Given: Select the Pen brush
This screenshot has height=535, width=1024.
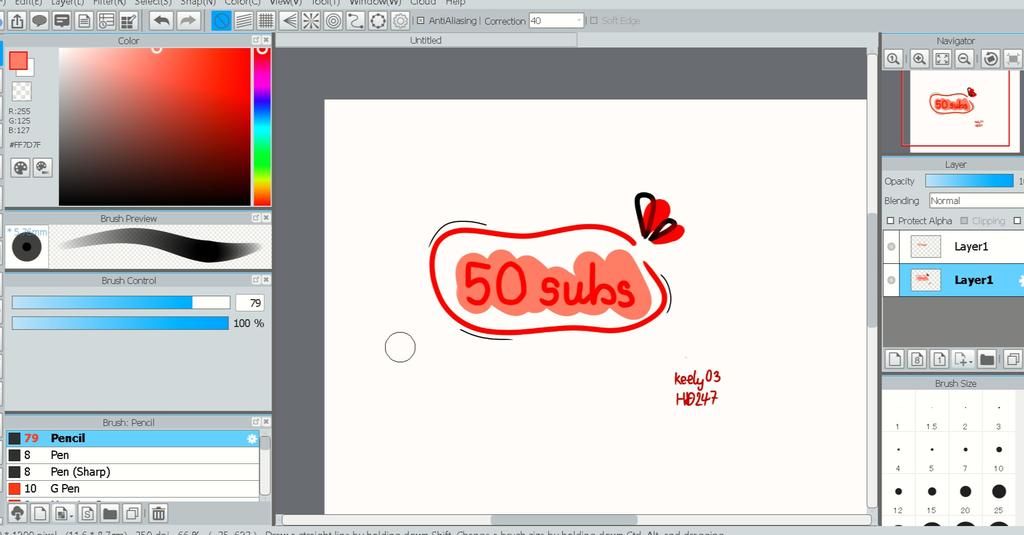Looking at the screenshot, I should (133, 455).
